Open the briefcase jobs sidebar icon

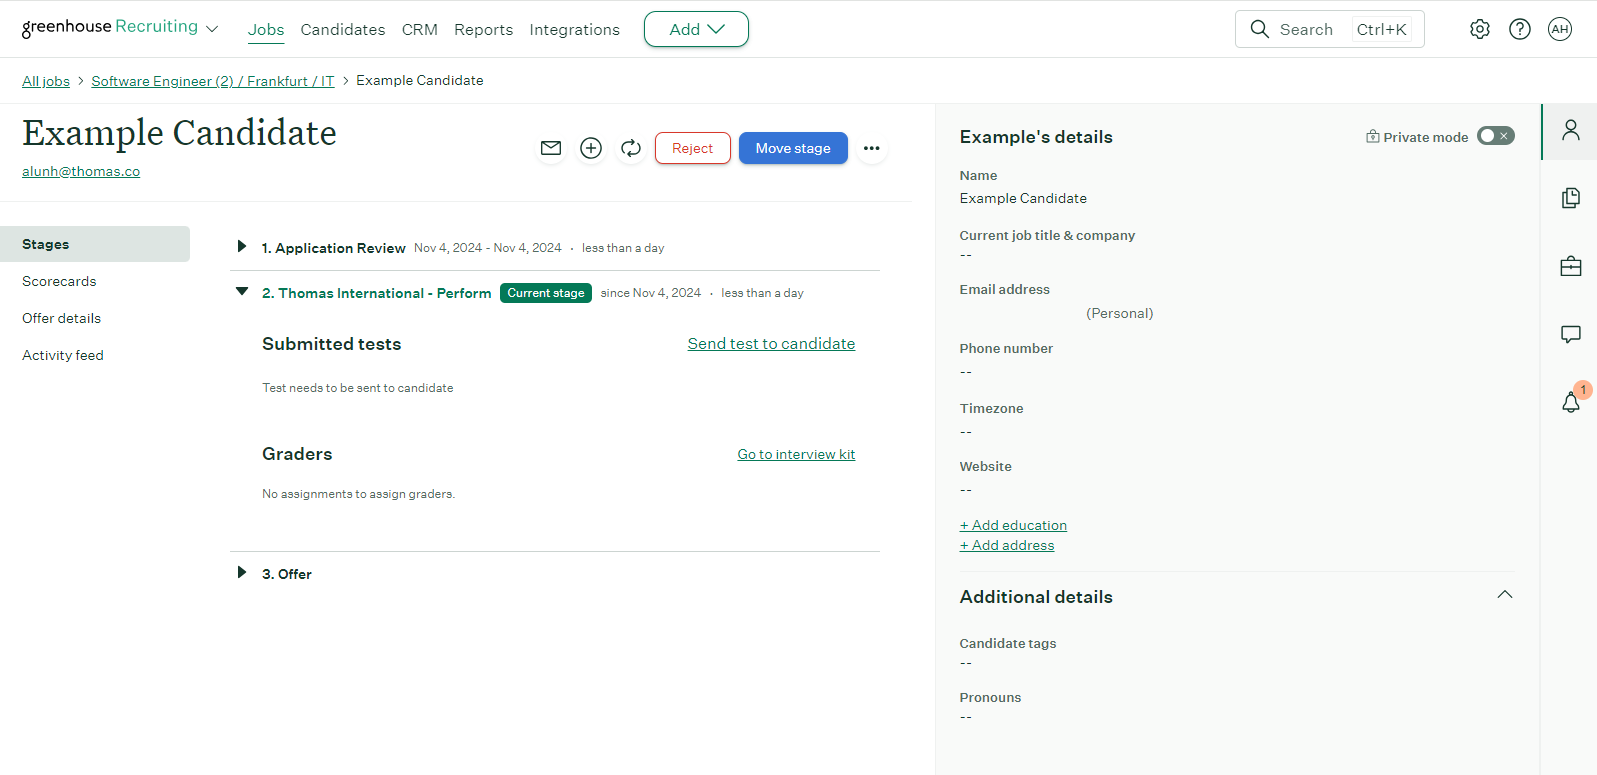[1571, 266]
